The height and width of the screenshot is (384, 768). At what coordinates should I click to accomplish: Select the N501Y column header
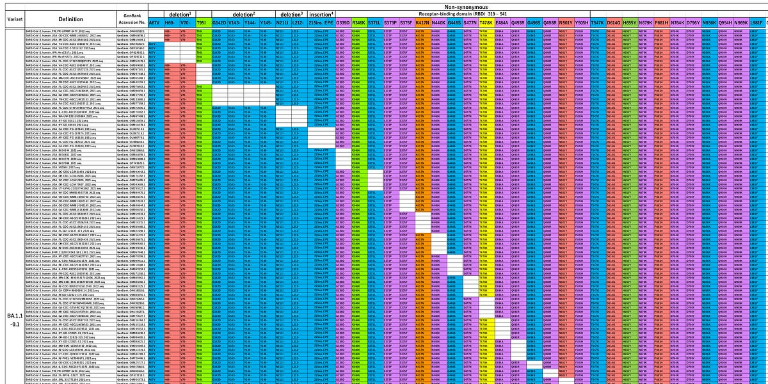point(566,23)
